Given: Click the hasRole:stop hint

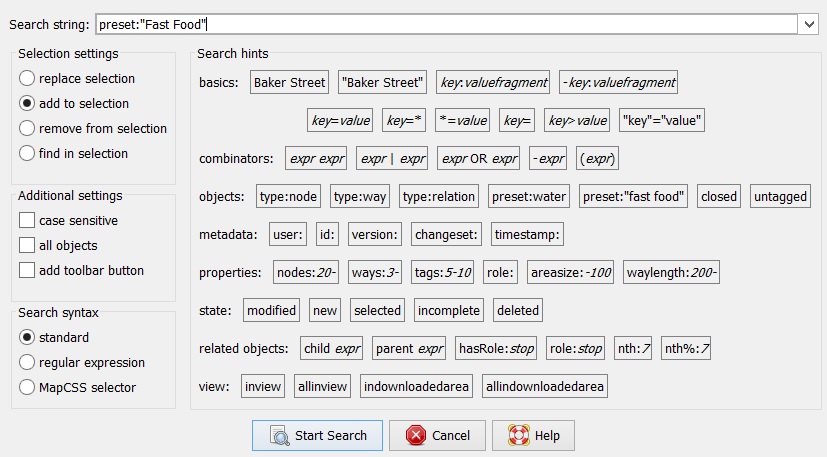Looking at the screenshot, I should (496, 348).
